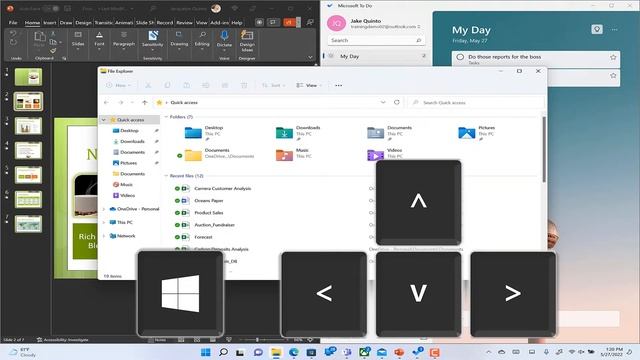Click Accessibility: Investigate in PowerPoint status bar
This screenshot has width=640, height=360.
[x=62, y=340]
